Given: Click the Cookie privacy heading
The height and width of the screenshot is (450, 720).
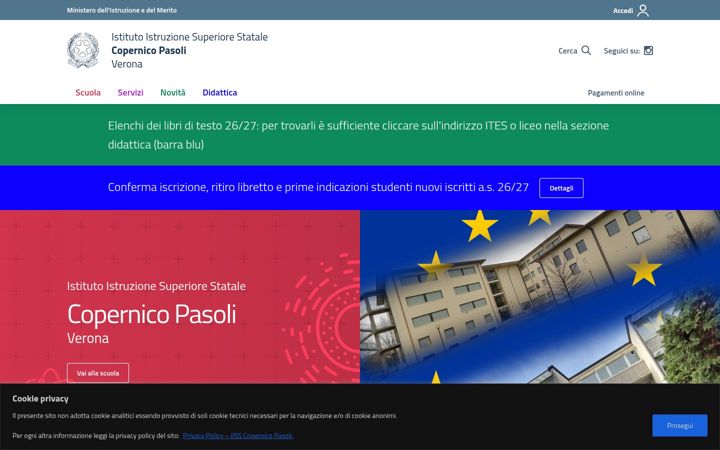Looking at the screenshot, I should [x=40, y=399].
